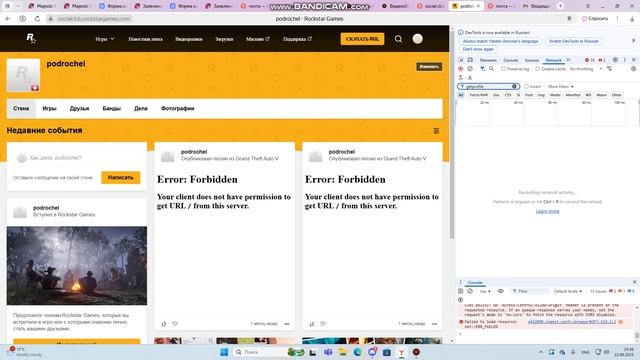Viewport: 640px width, 360px height.
Task: Open recent events filter settings icon
Action: point(436,131)
